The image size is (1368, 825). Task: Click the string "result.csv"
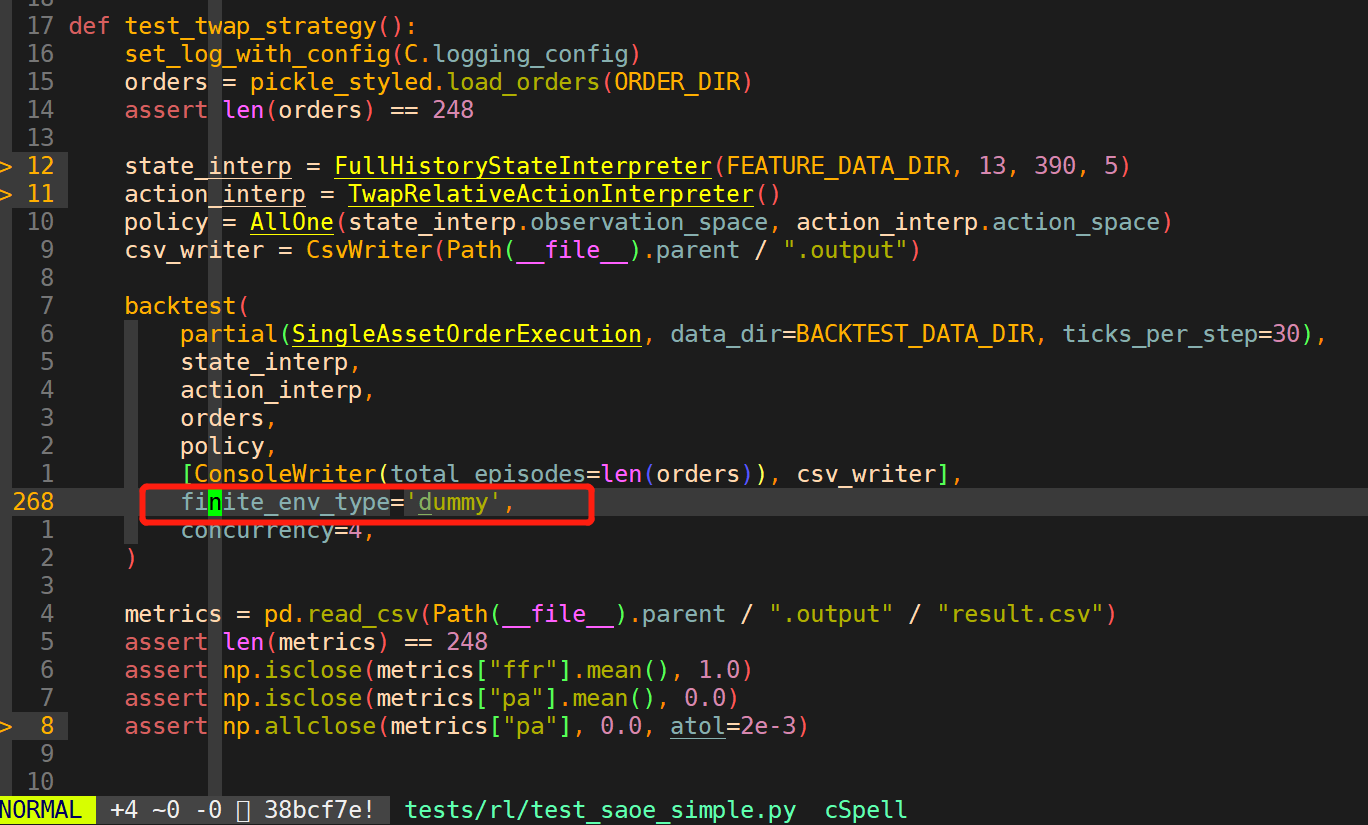click(1021, 613)
